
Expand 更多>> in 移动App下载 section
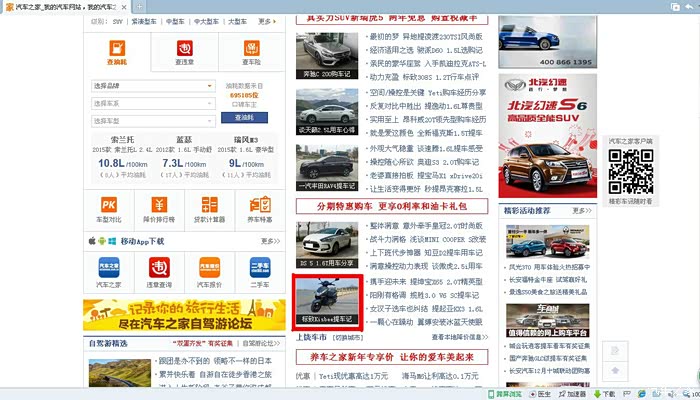click(270, 241)
